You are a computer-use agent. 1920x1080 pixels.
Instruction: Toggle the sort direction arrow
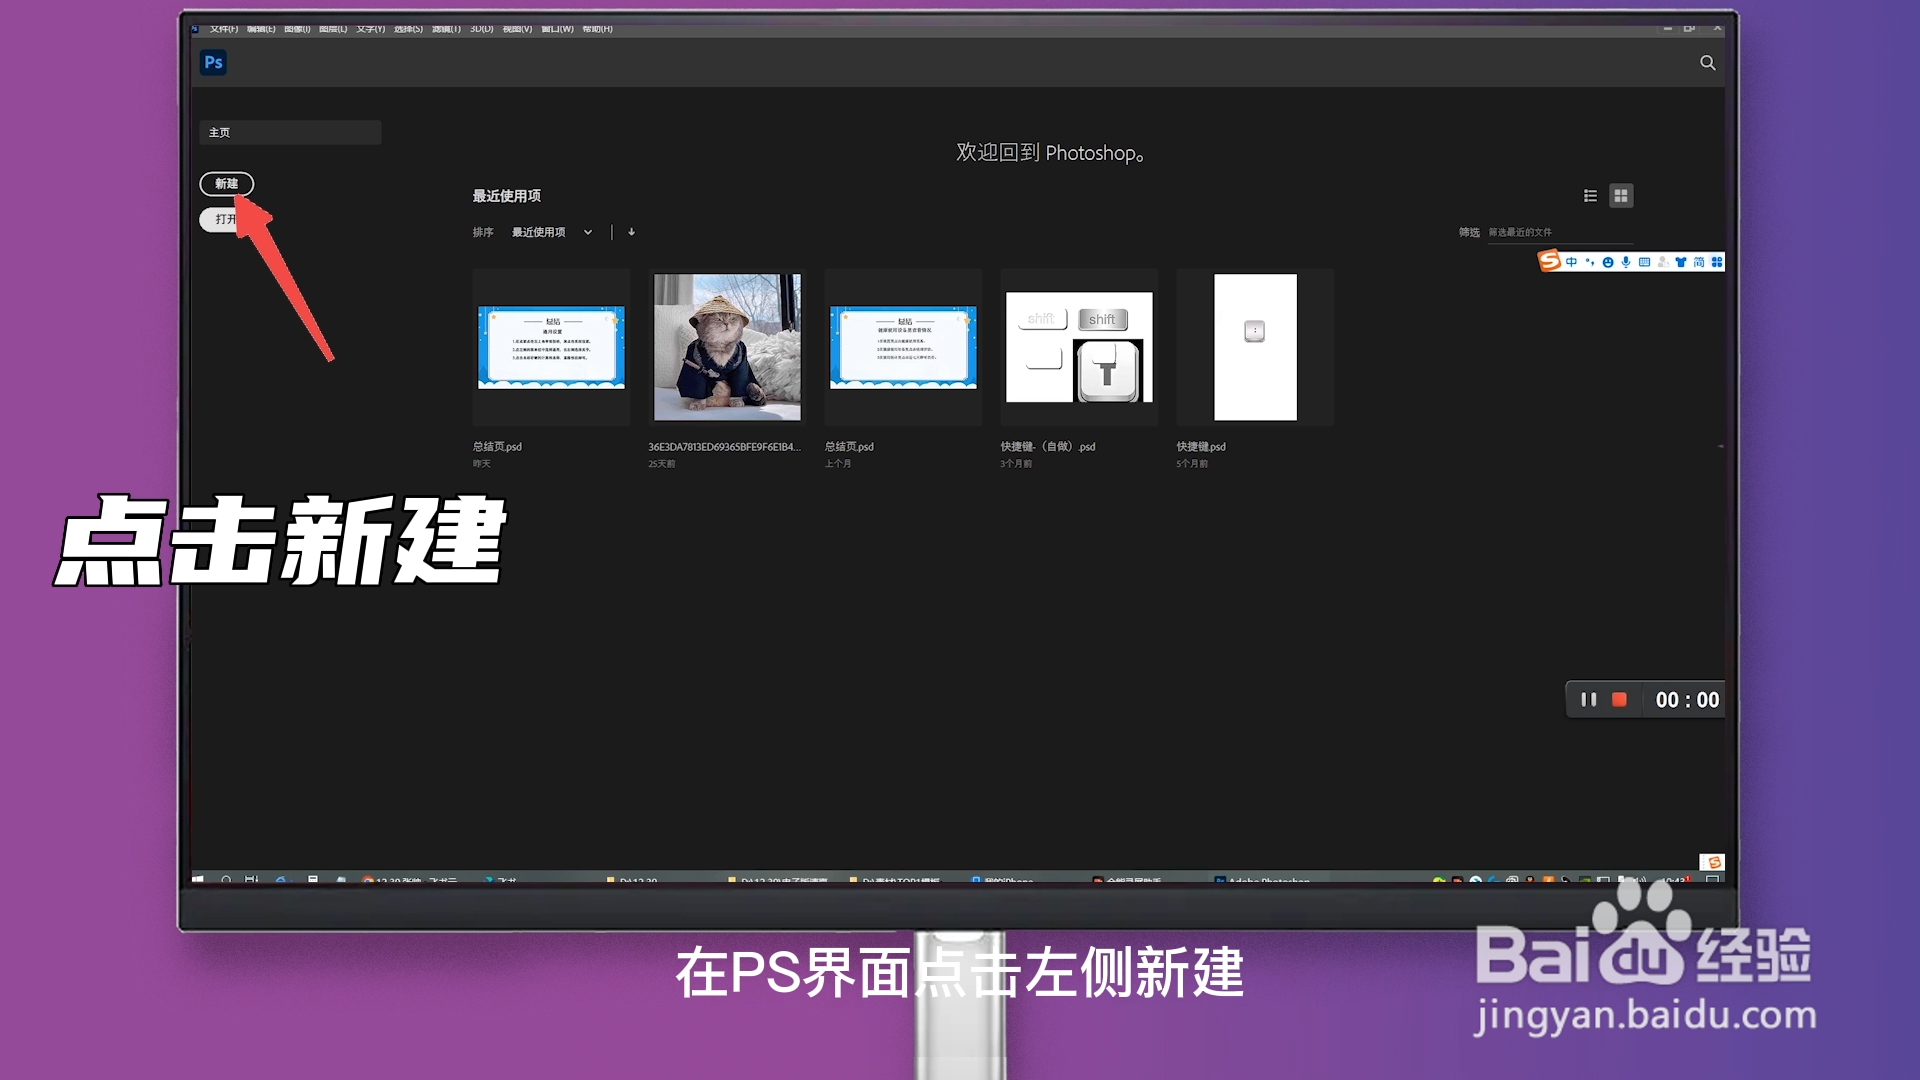(632, 232)
